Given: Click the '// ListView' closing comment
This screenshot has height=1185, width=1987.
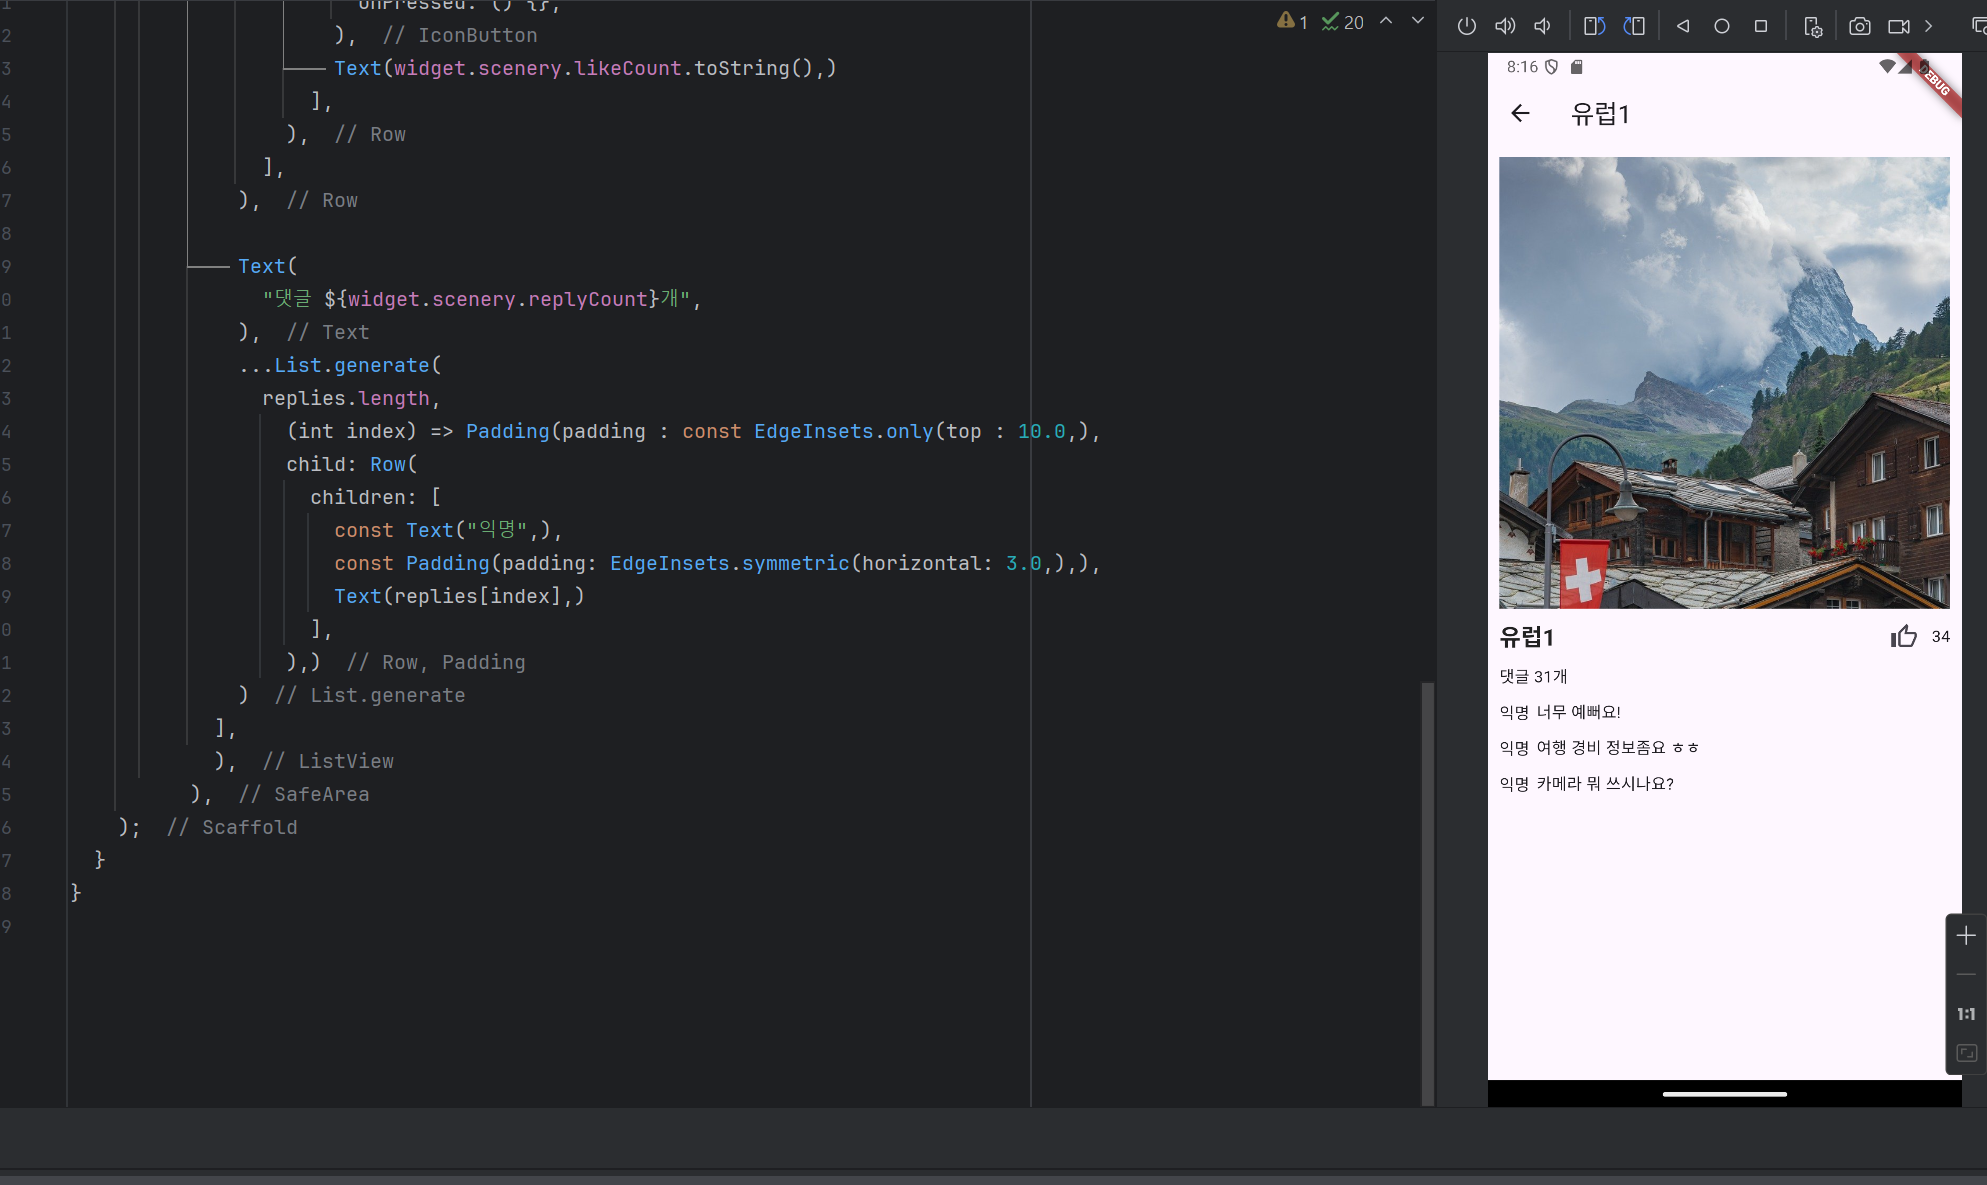Looking at the screenshot, I should point(328,761).
